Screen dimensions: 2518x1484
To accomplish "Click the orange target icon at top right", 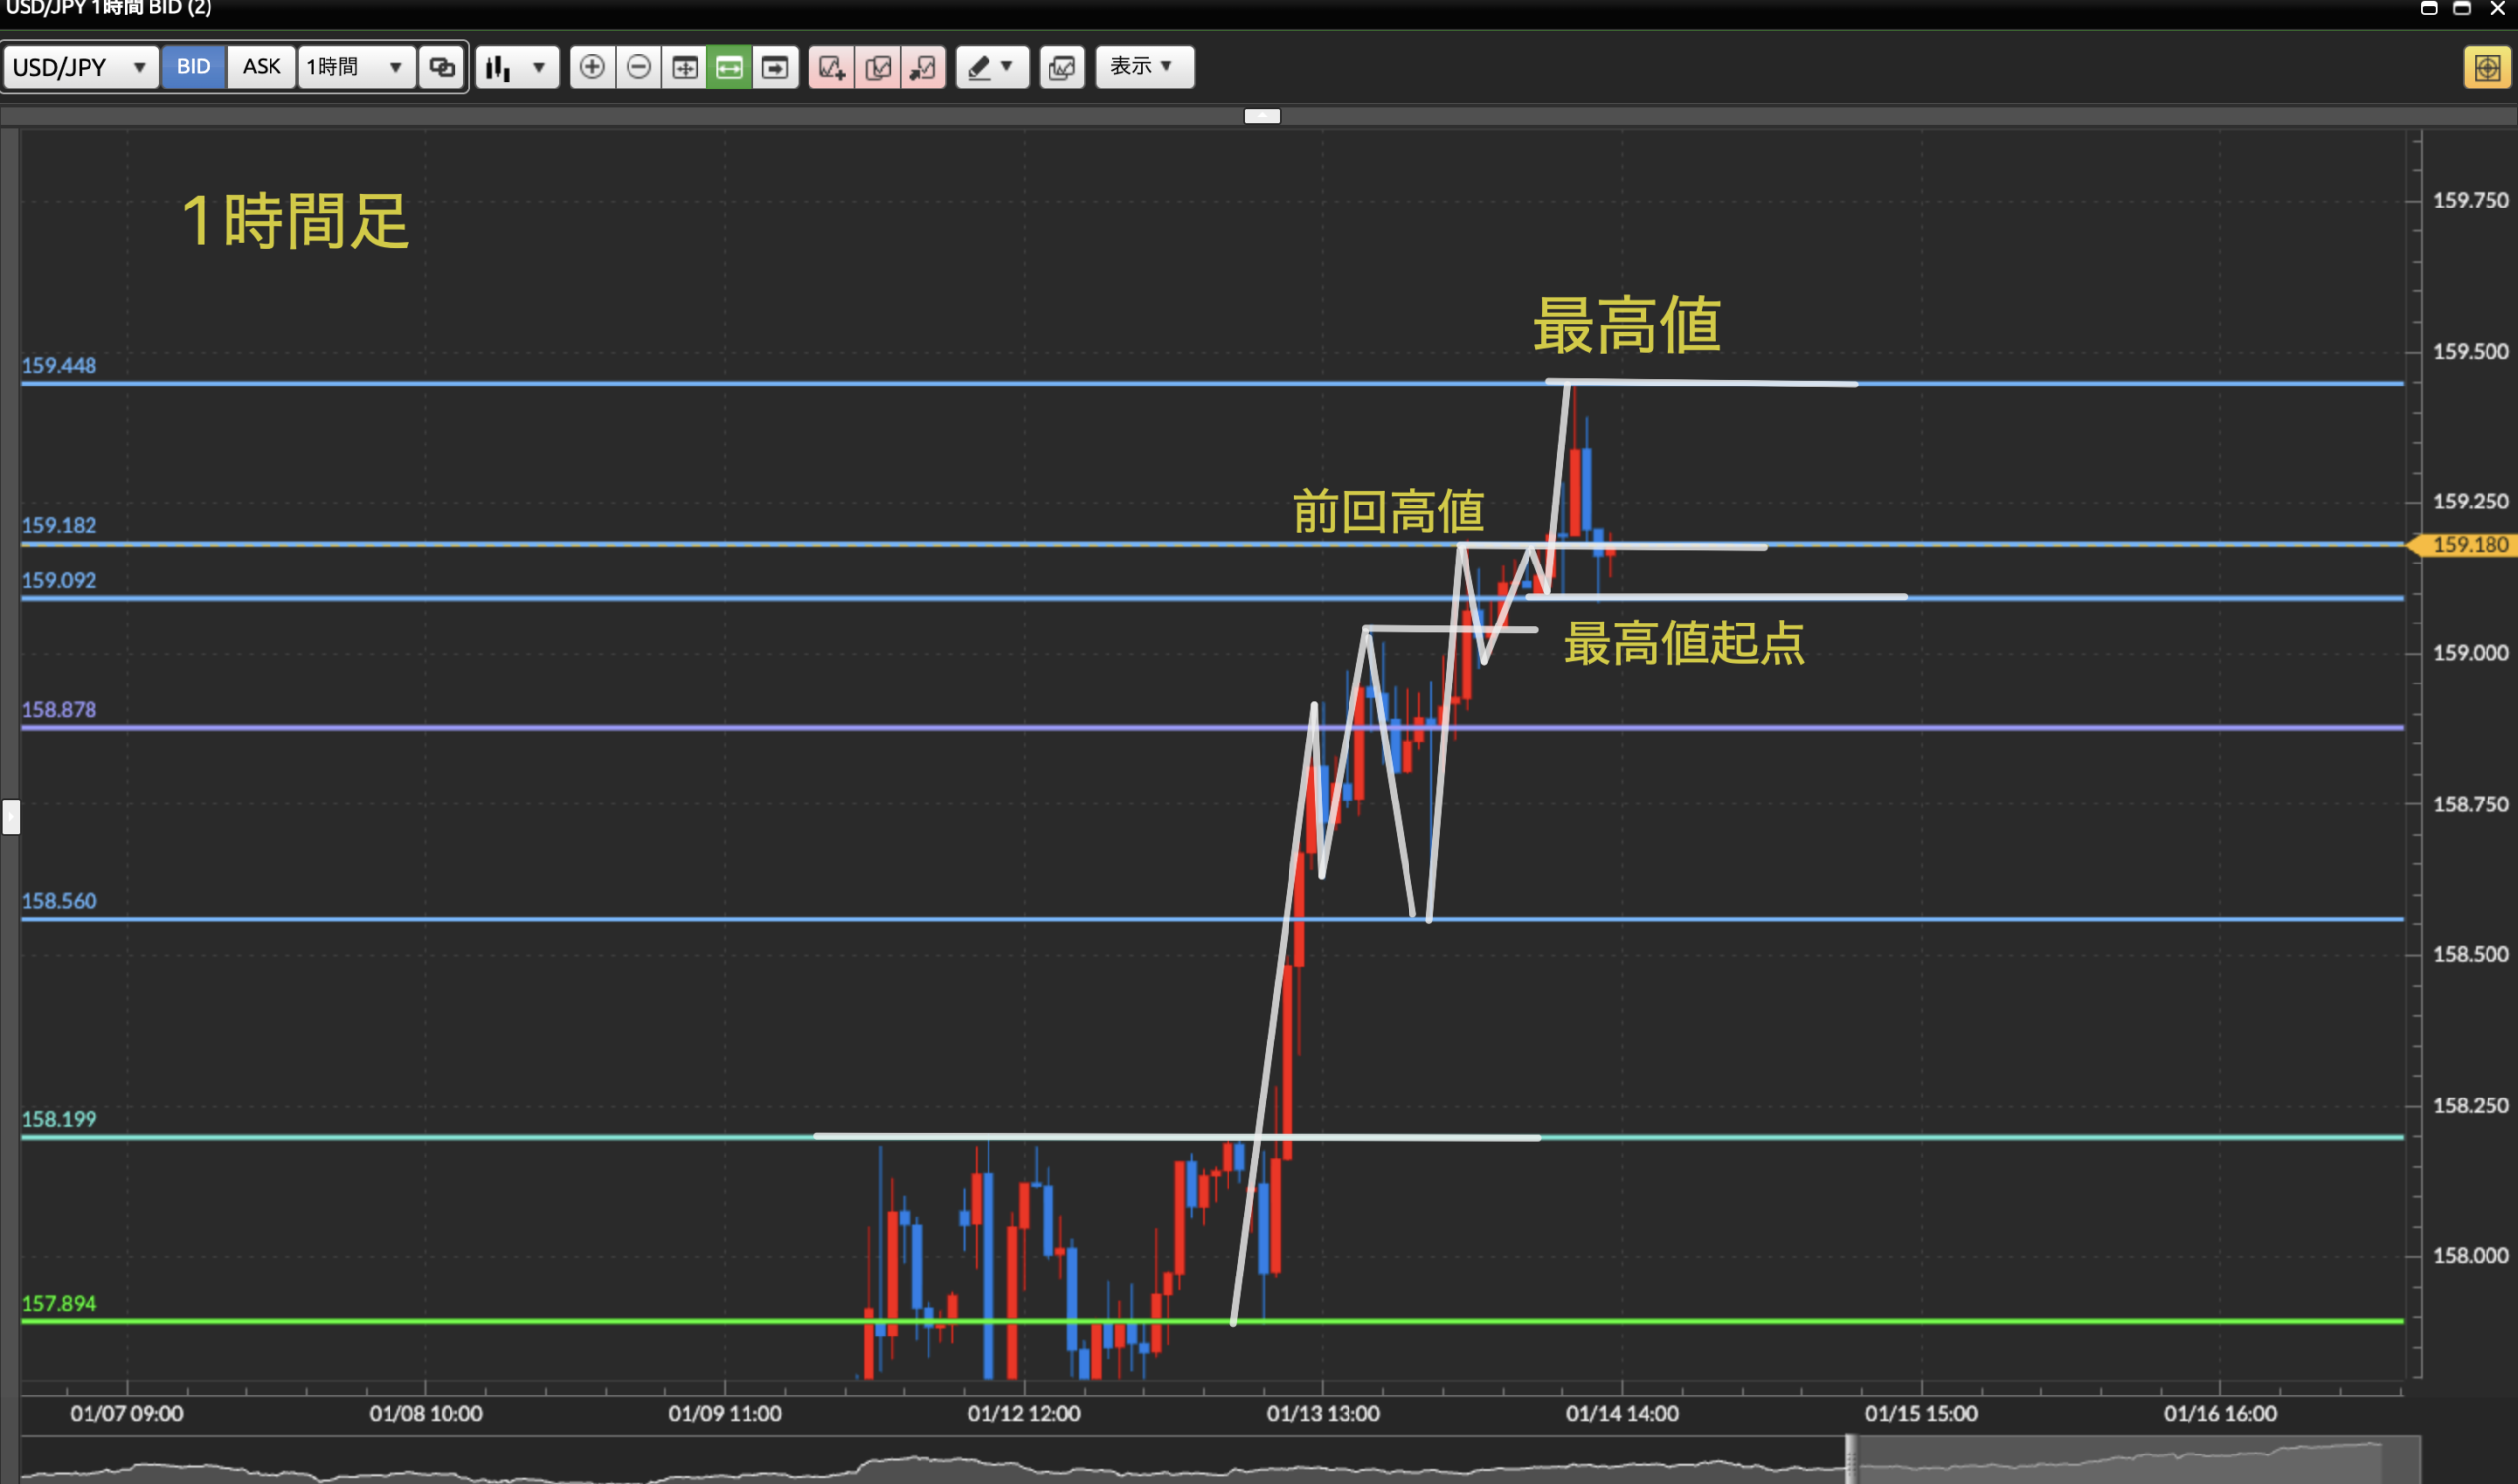I will (x=2486, y=68).
